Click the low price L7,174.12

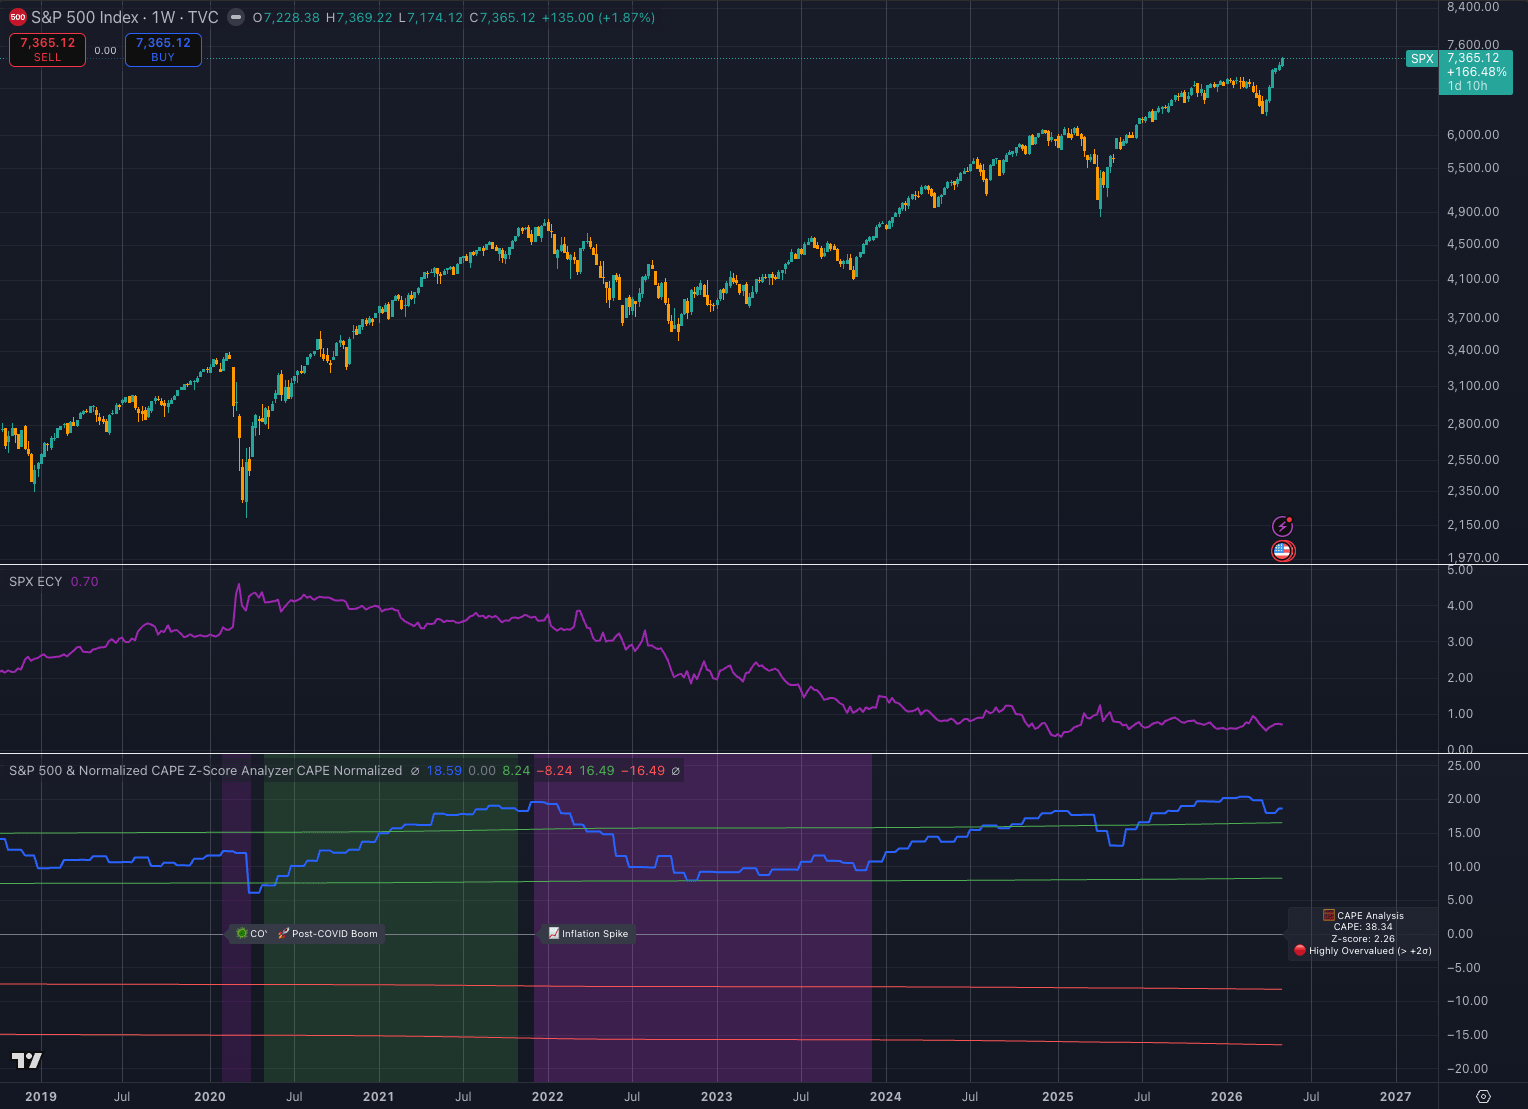(430, 18)
